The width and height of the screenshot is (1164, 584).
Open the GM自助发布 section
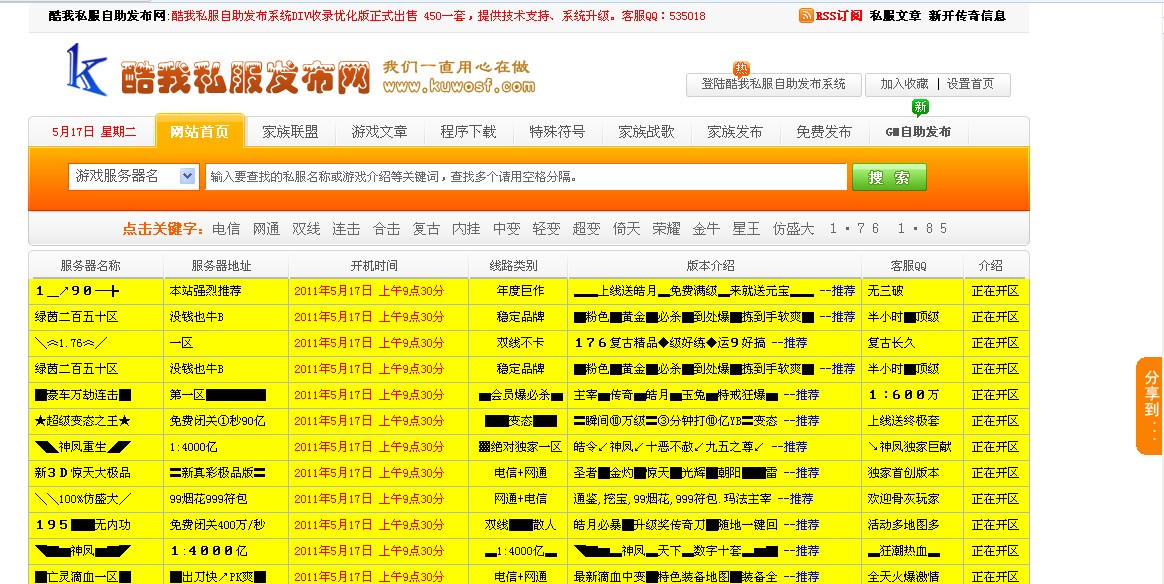click(919, 130)
